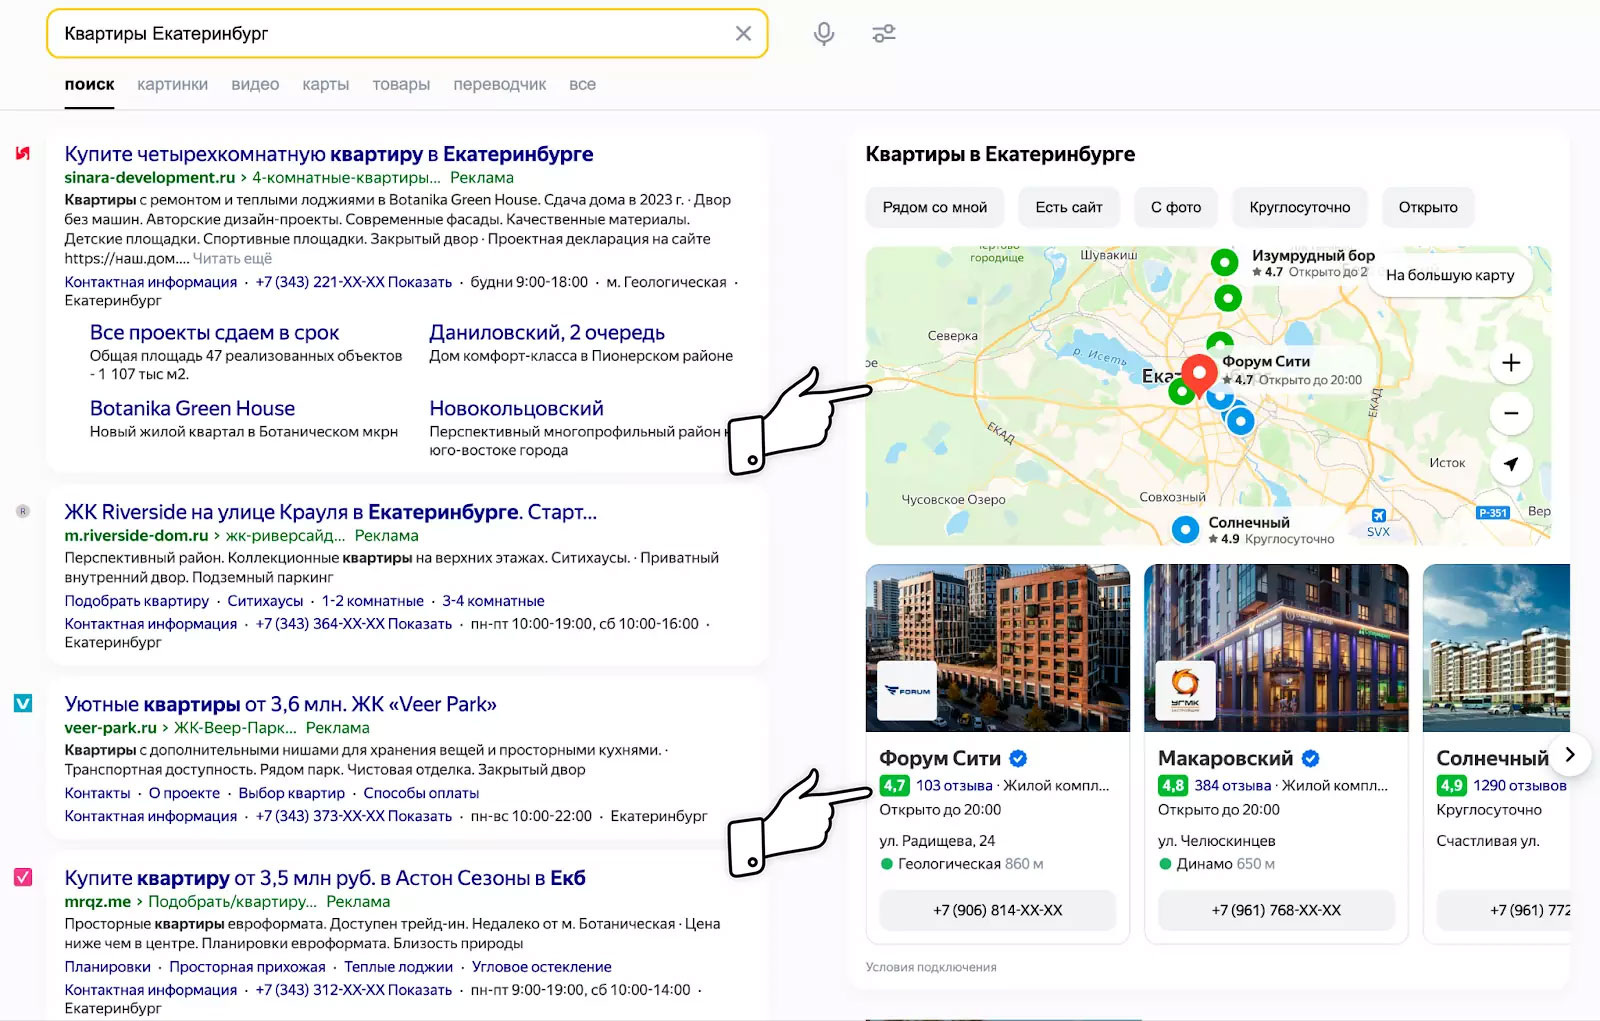Click the Riverside result favicon
This screenshot has width=1600, height=1021.
23,511
